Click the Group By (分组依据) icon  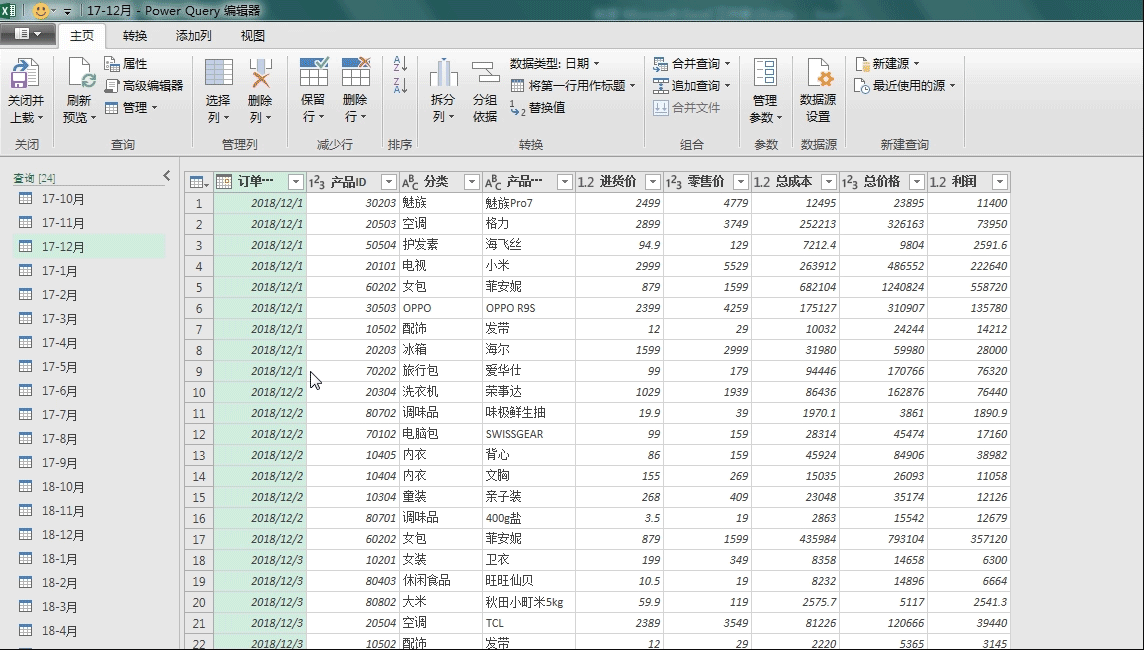tap(485, 73)
